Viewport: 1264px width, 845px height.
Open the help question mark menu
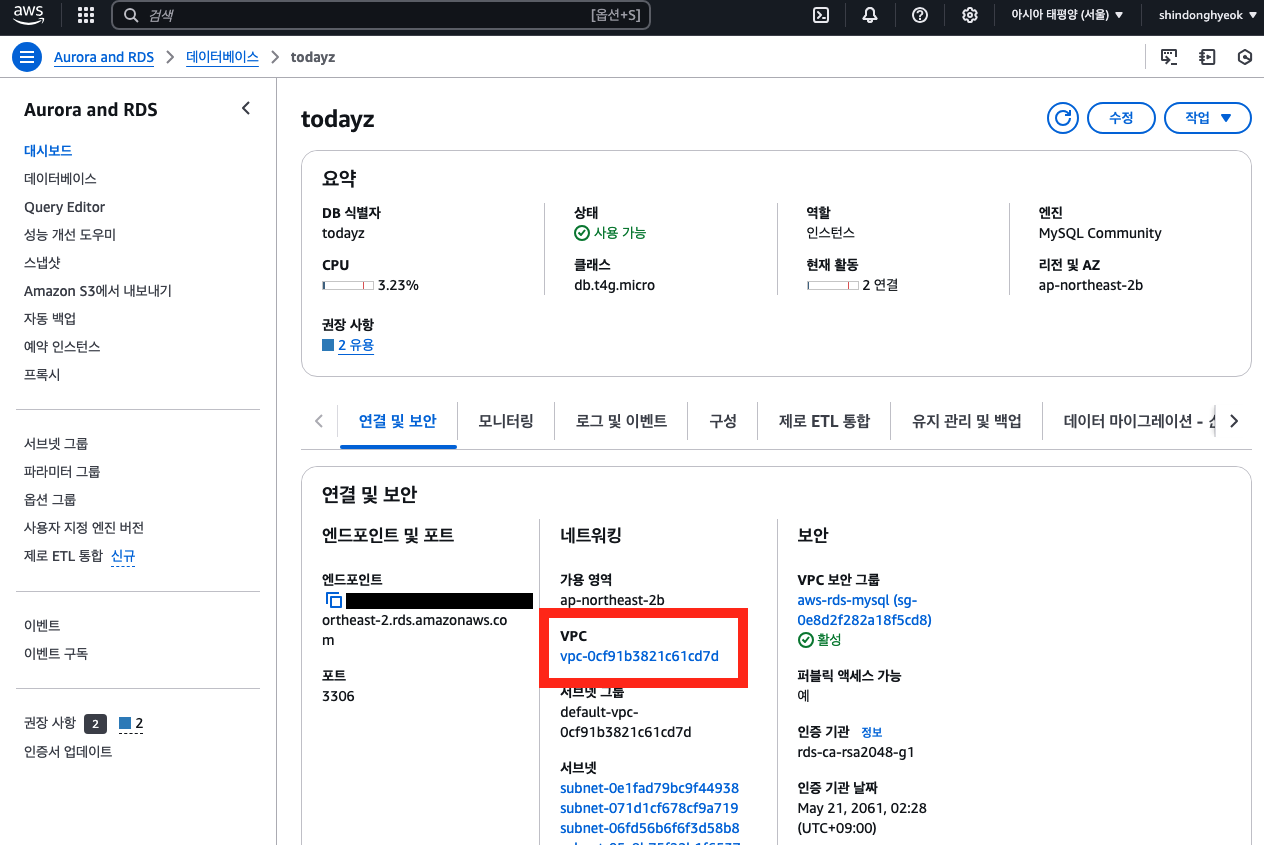click(x=920, y=15)
